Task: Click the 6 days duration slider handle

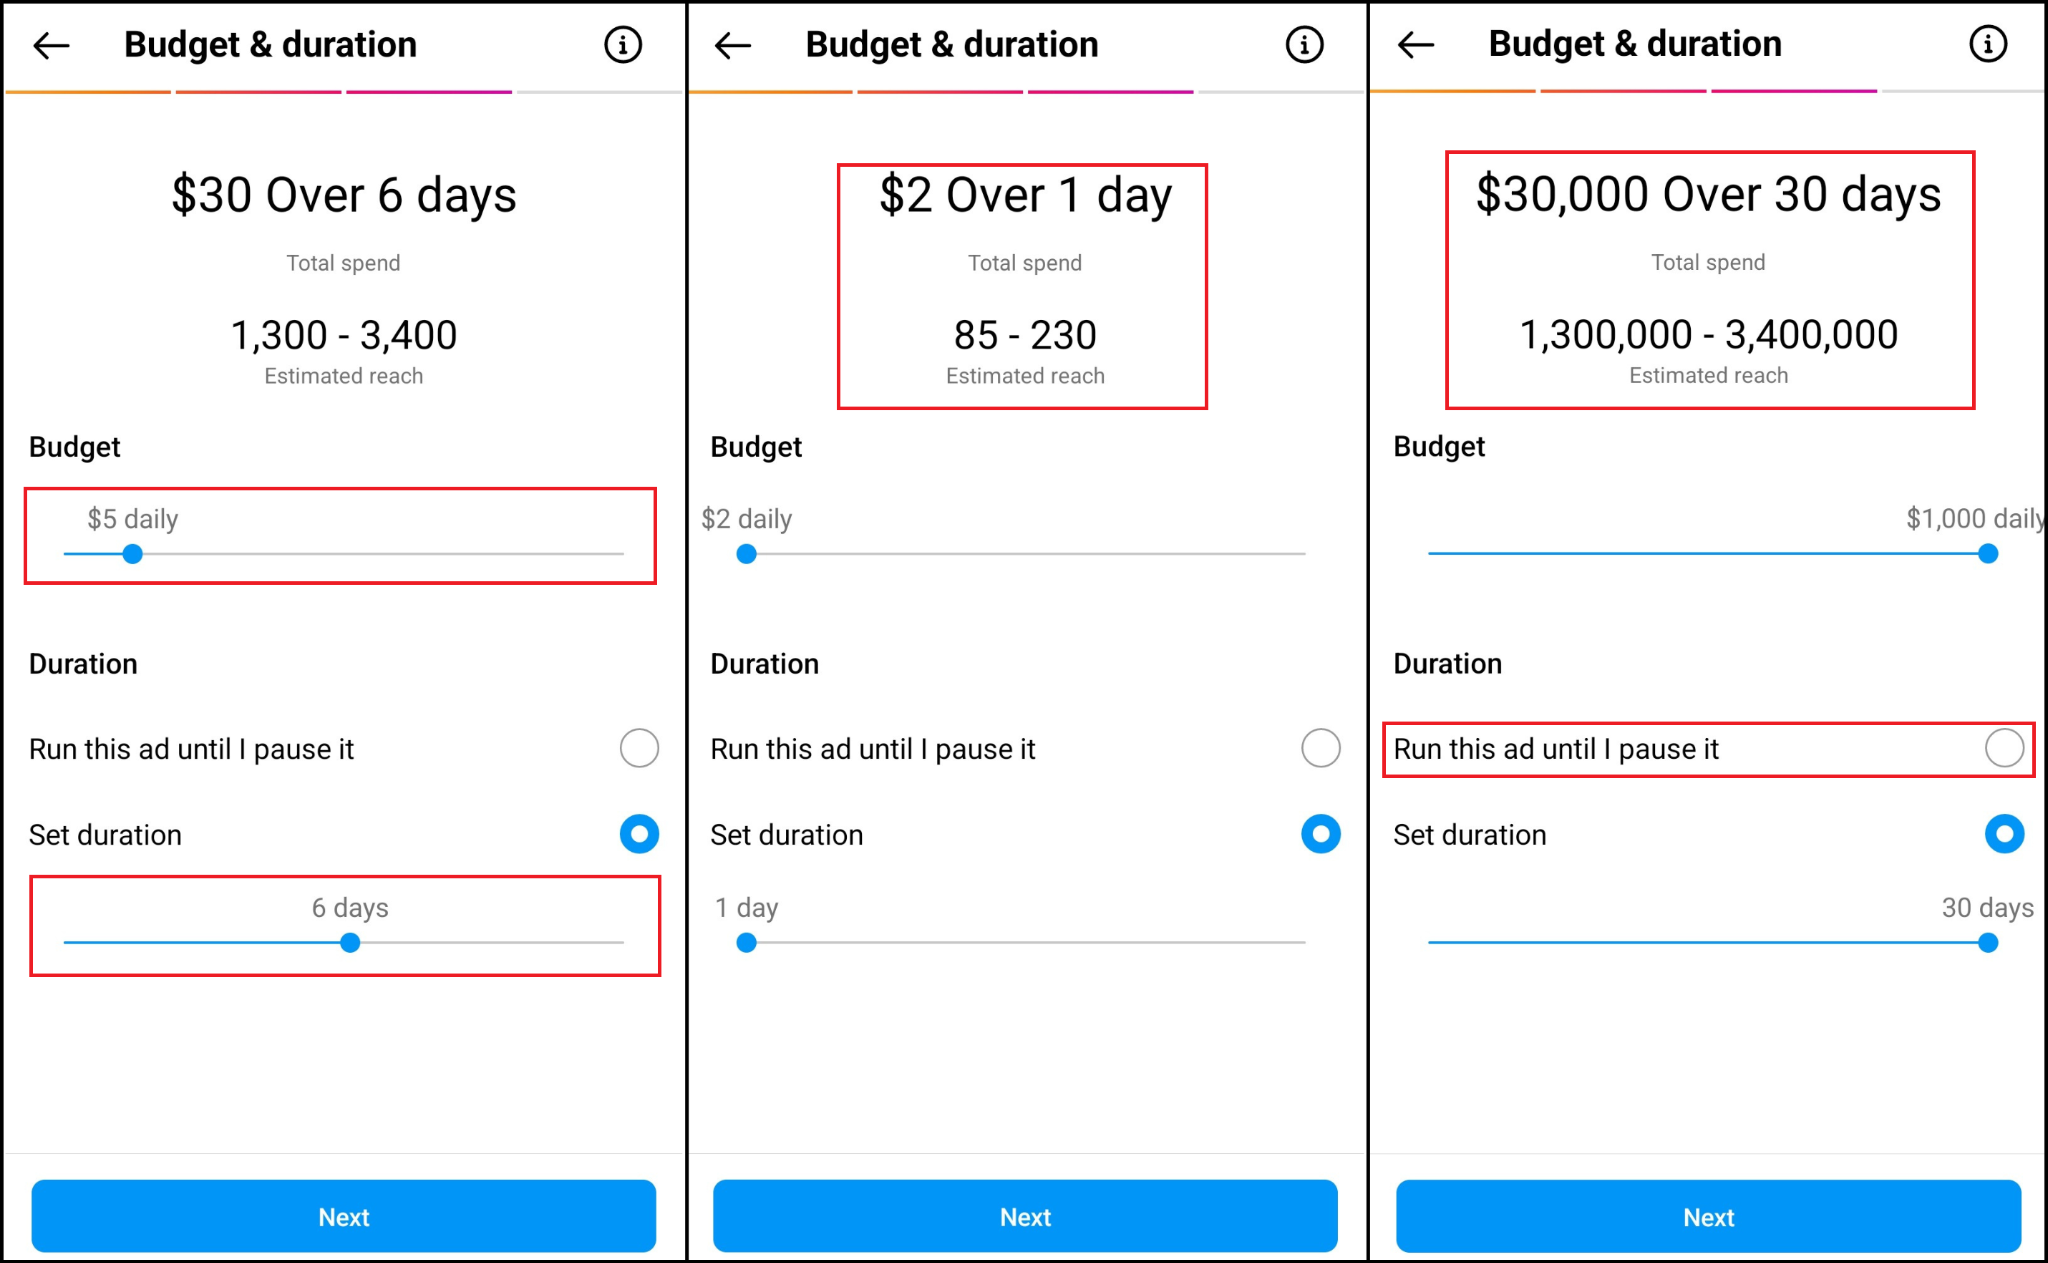Action: (350, 943)
